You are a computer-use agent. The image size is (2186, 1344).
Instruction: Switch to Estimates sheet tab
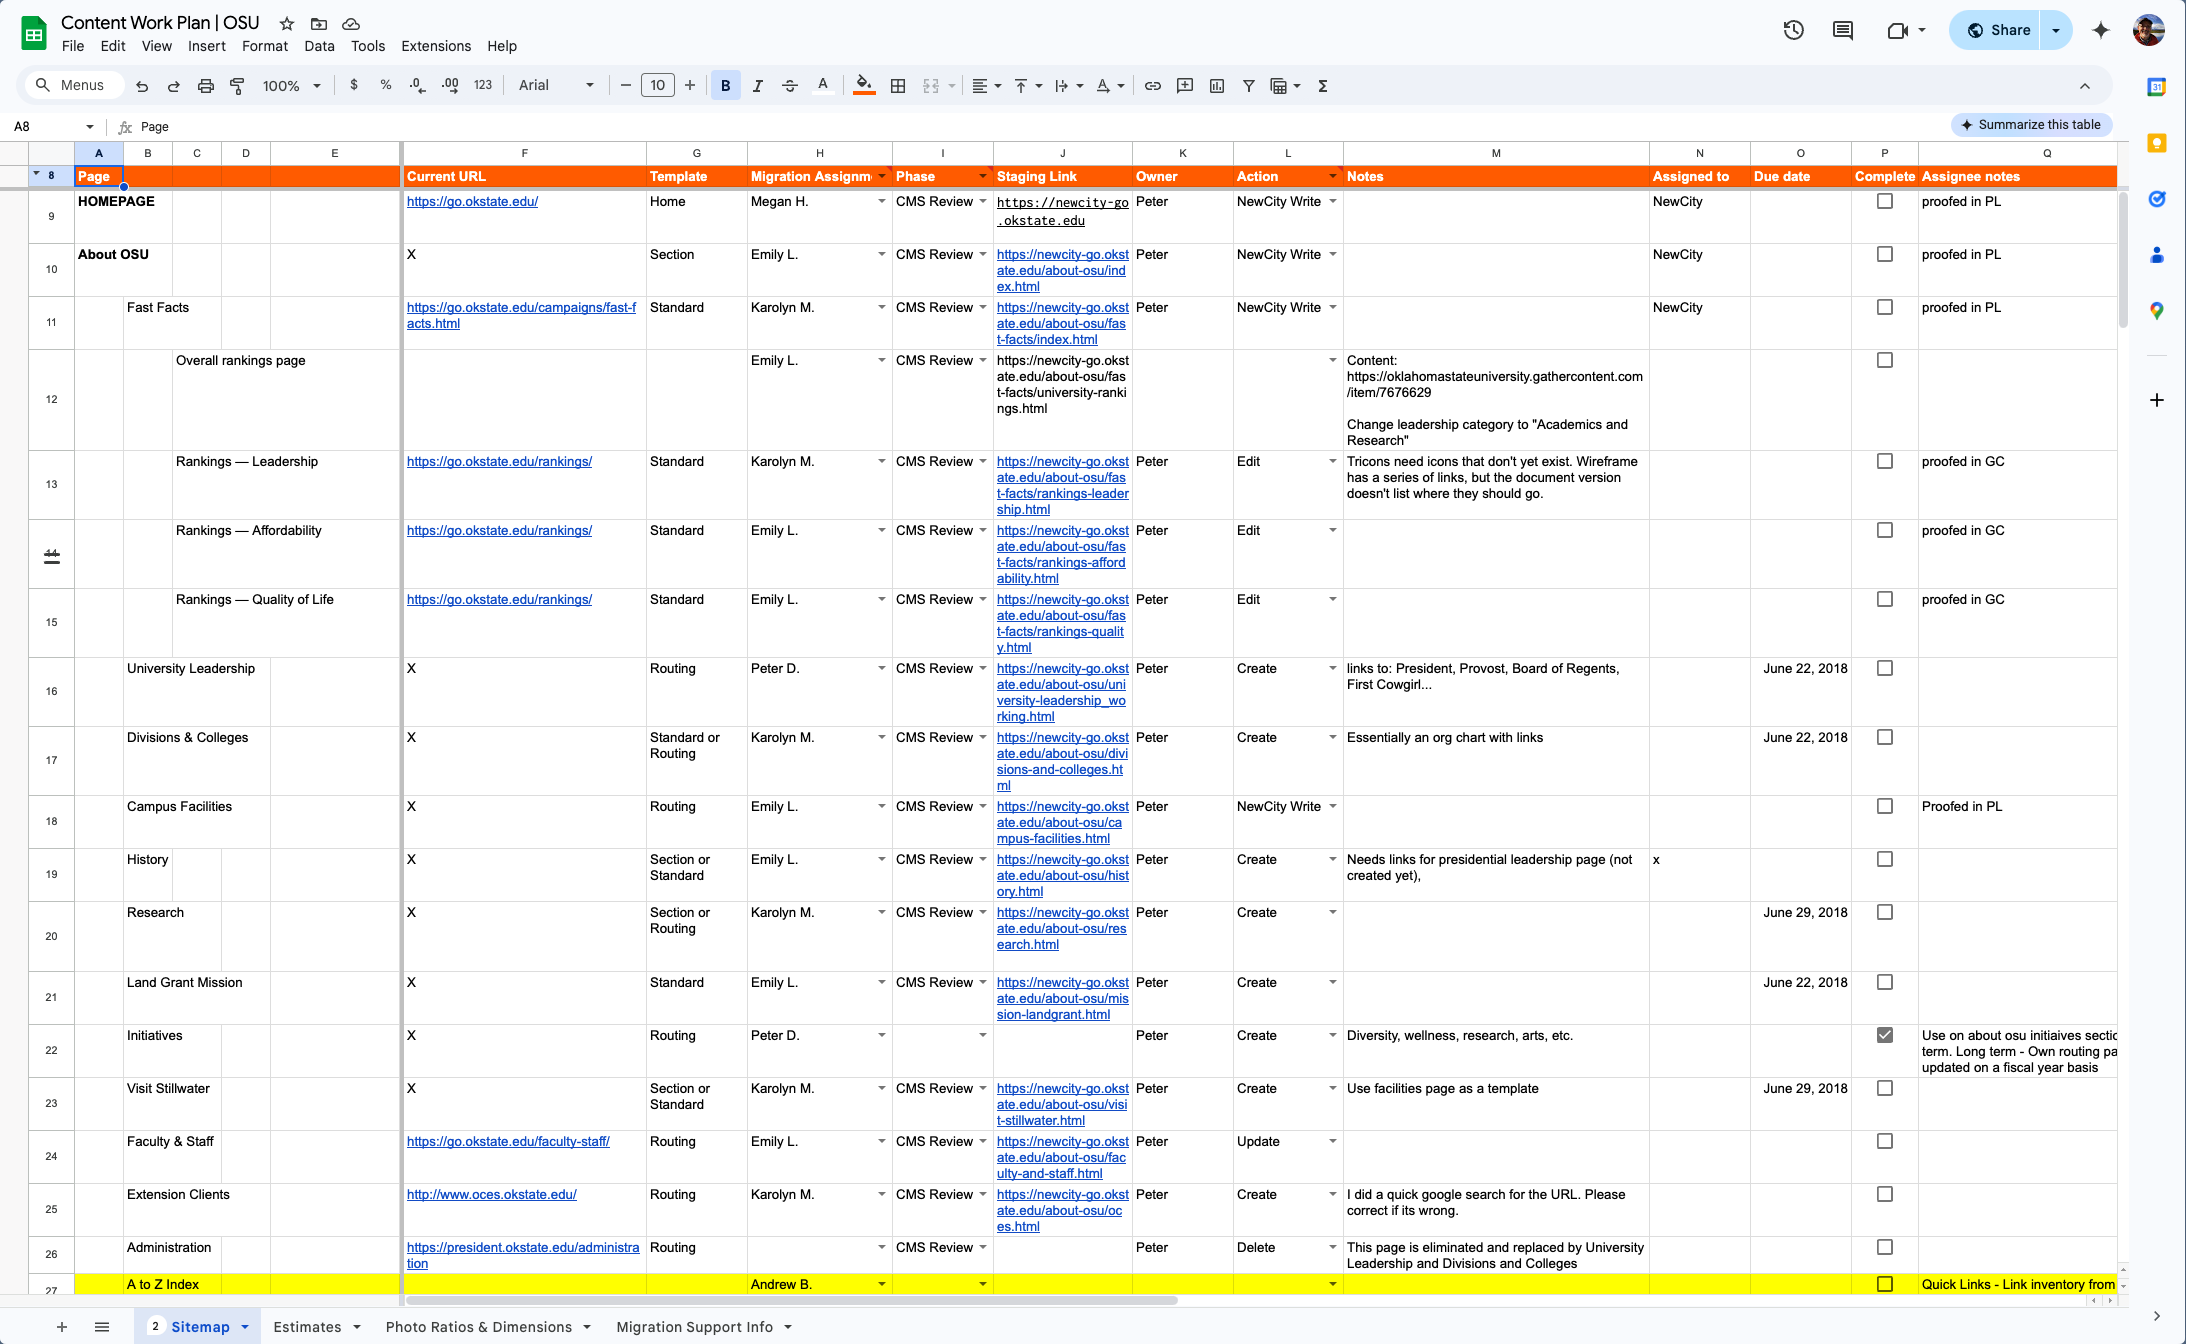307,1327
